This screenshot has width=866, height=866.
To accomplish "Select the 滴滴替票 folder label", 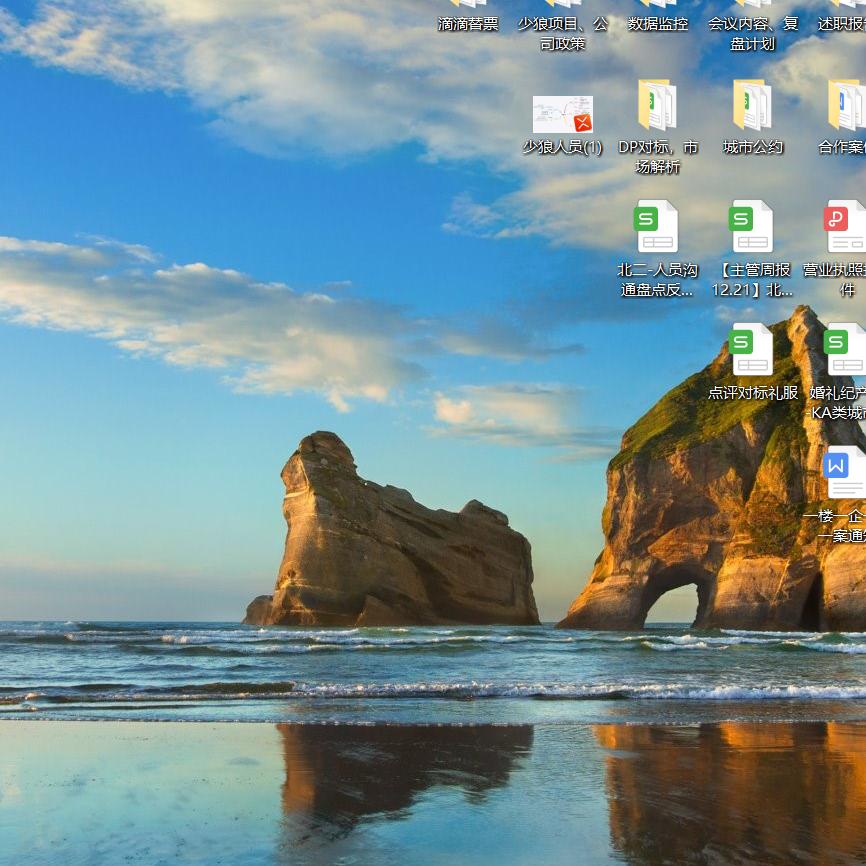I will (x=468, y=24).
